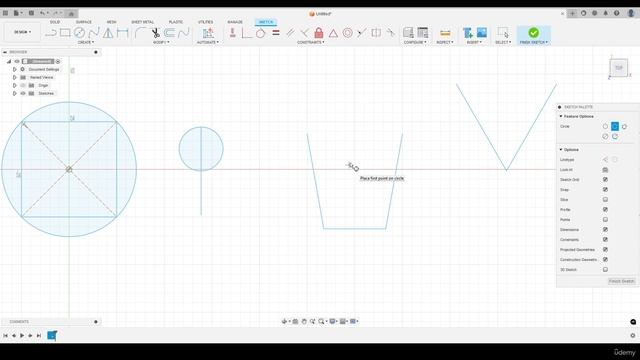This screenshot has width=640, height=360.
Task: Switch to the Mesh tab
Action: tap(111, 22)
